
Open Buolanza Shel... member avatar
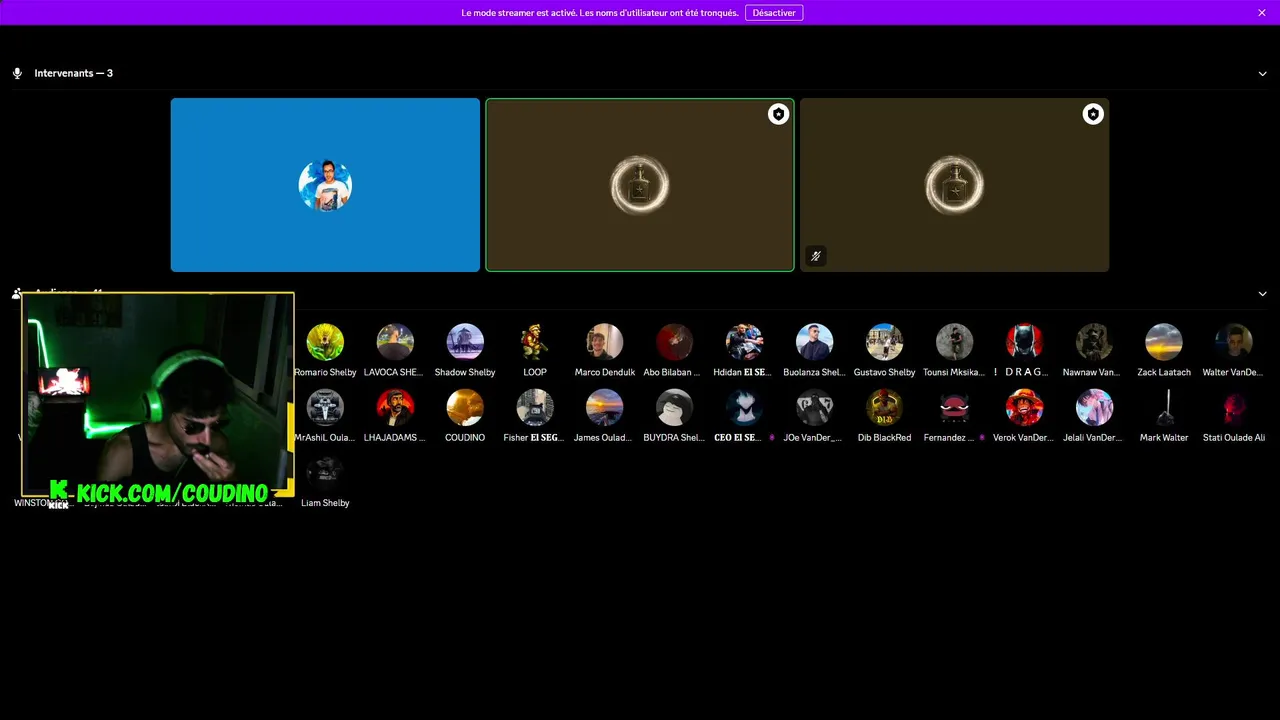click(814, 342)
